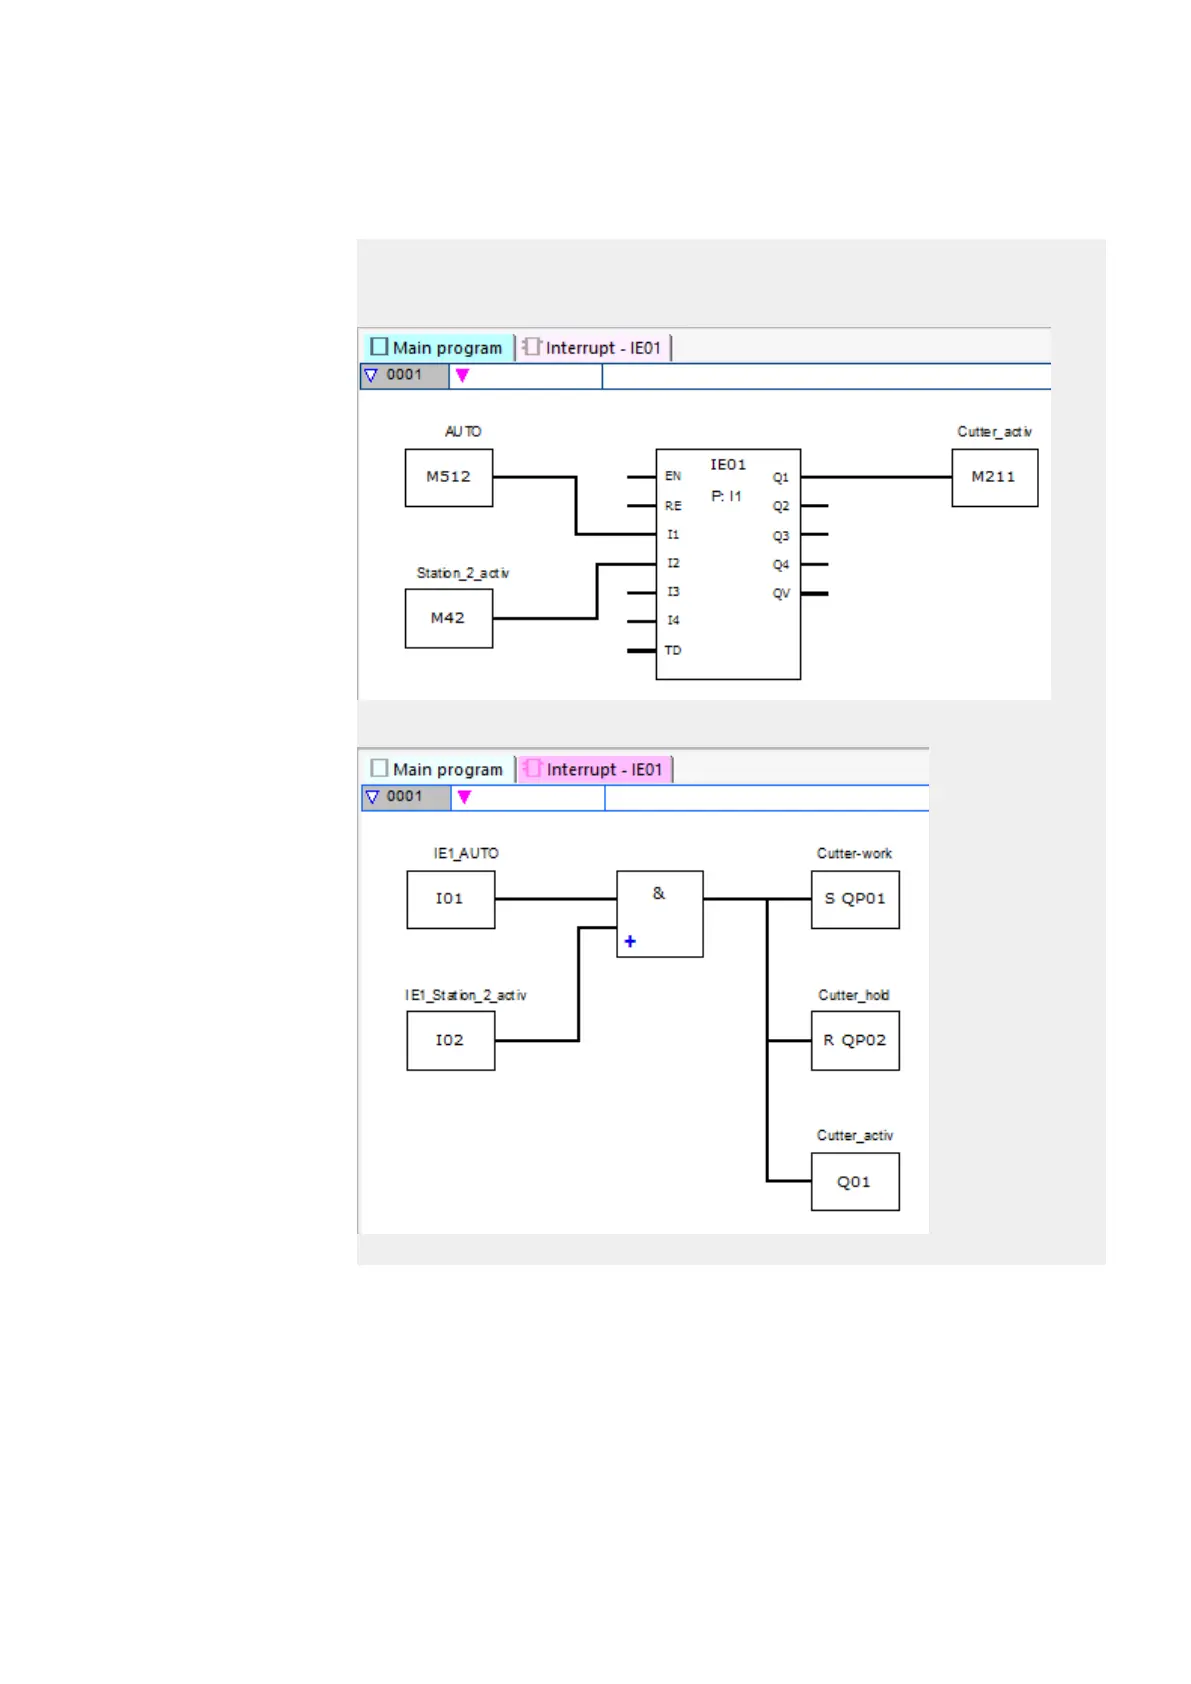Click the P: I1 parameter text in IE01
The height and width of the screenshot is (1684, 1191).
(727, 496)
